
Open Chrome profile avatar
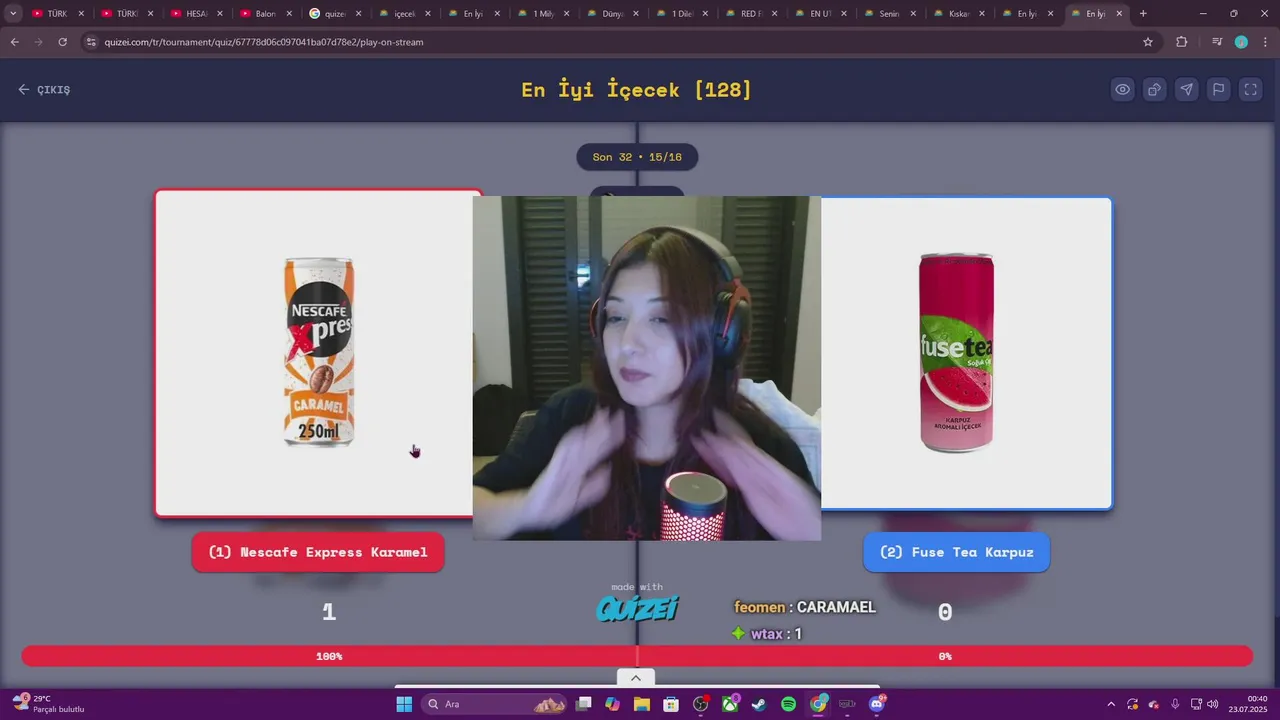(x=1241, y=42)
